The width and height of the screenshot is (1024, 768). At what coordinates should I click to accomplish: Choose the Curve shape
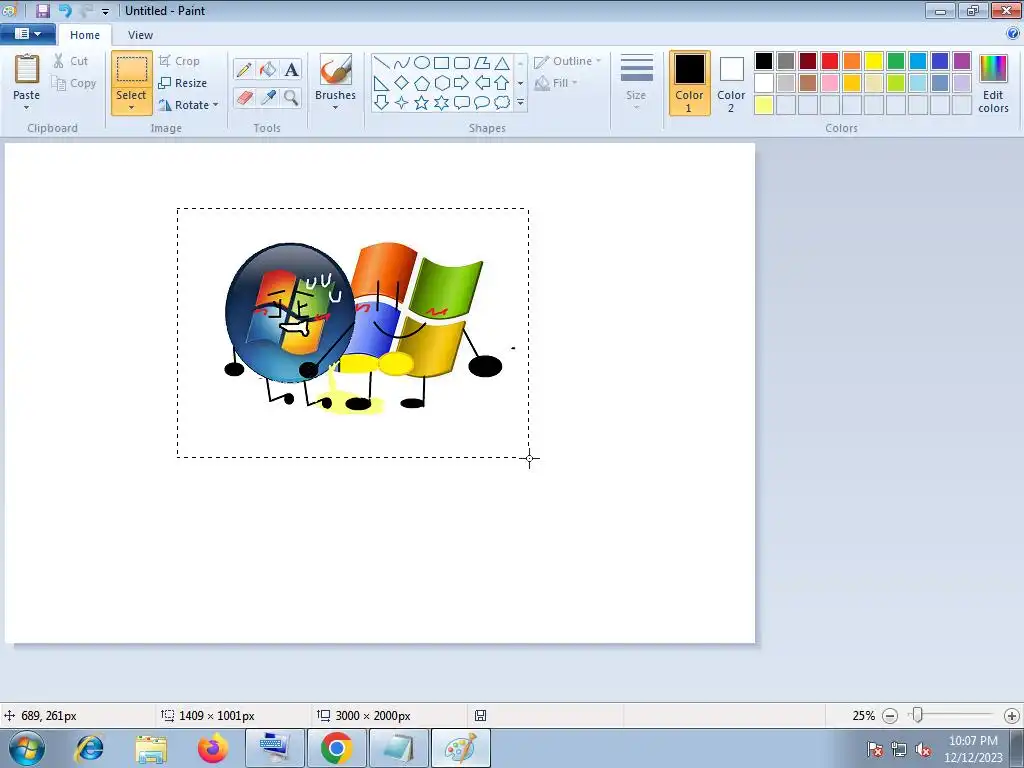click(x=402, y=63)
